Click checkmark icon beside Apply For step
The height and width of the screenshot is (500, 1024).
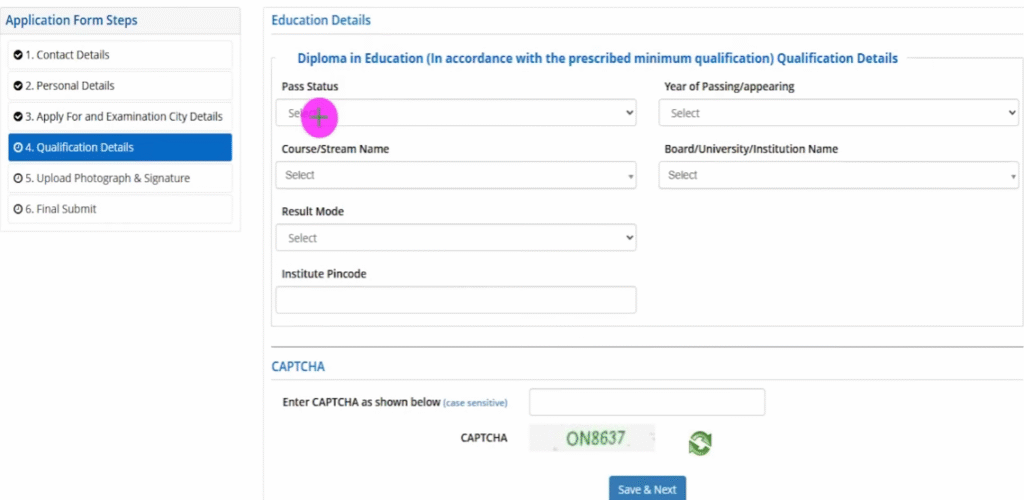pos(17,117)
